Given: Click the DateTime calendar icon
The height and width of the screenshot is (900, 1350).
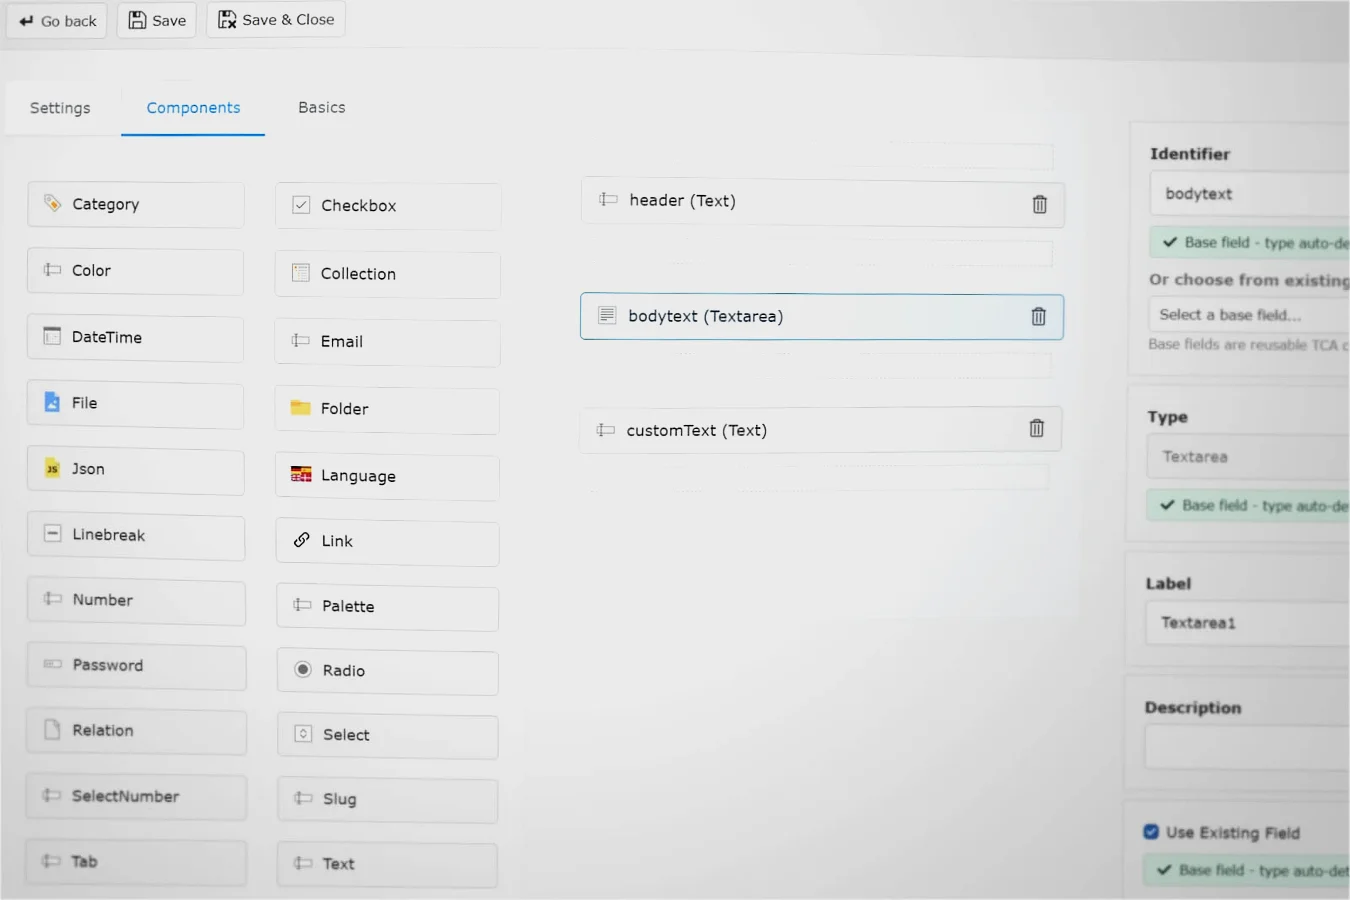Looking at the screenshot, I should coord(52,336).
